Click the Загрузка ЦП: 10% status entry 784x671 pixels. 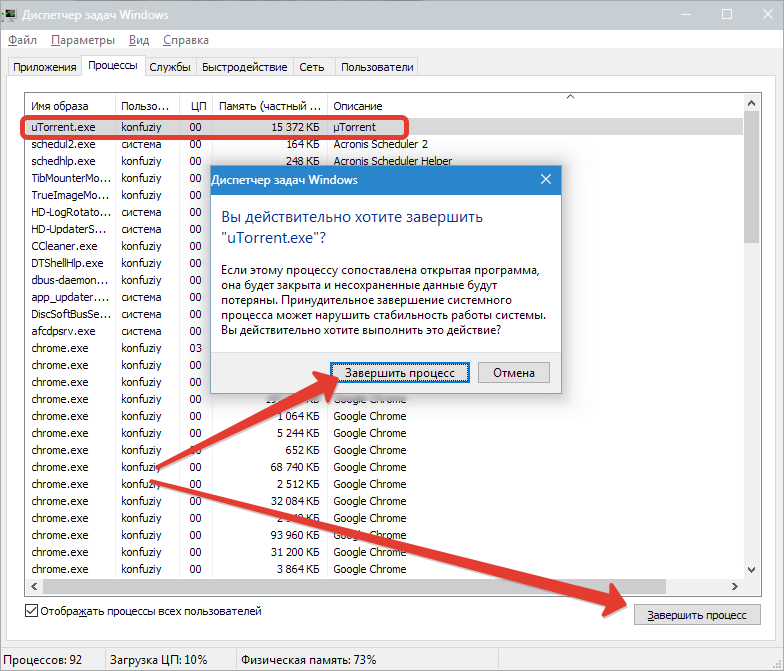(158, 660)
